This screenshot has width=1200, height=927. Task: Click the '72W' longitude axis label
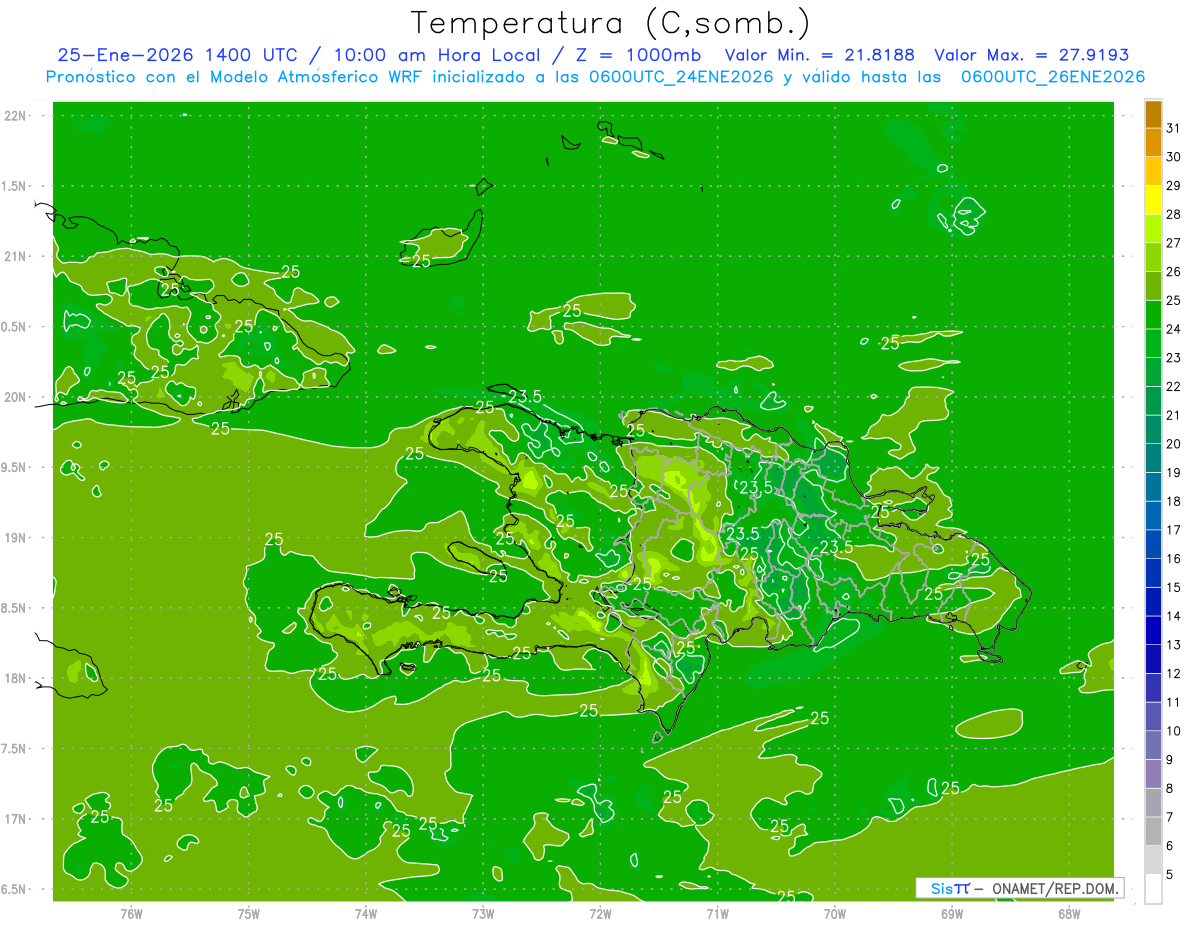pyautogui.click(x=600, y=913)
